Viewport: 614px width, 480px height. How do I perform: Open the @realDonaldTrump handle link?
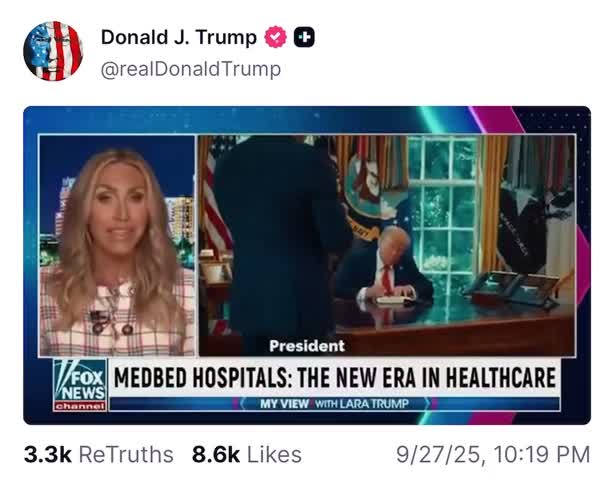click(191, 69)
